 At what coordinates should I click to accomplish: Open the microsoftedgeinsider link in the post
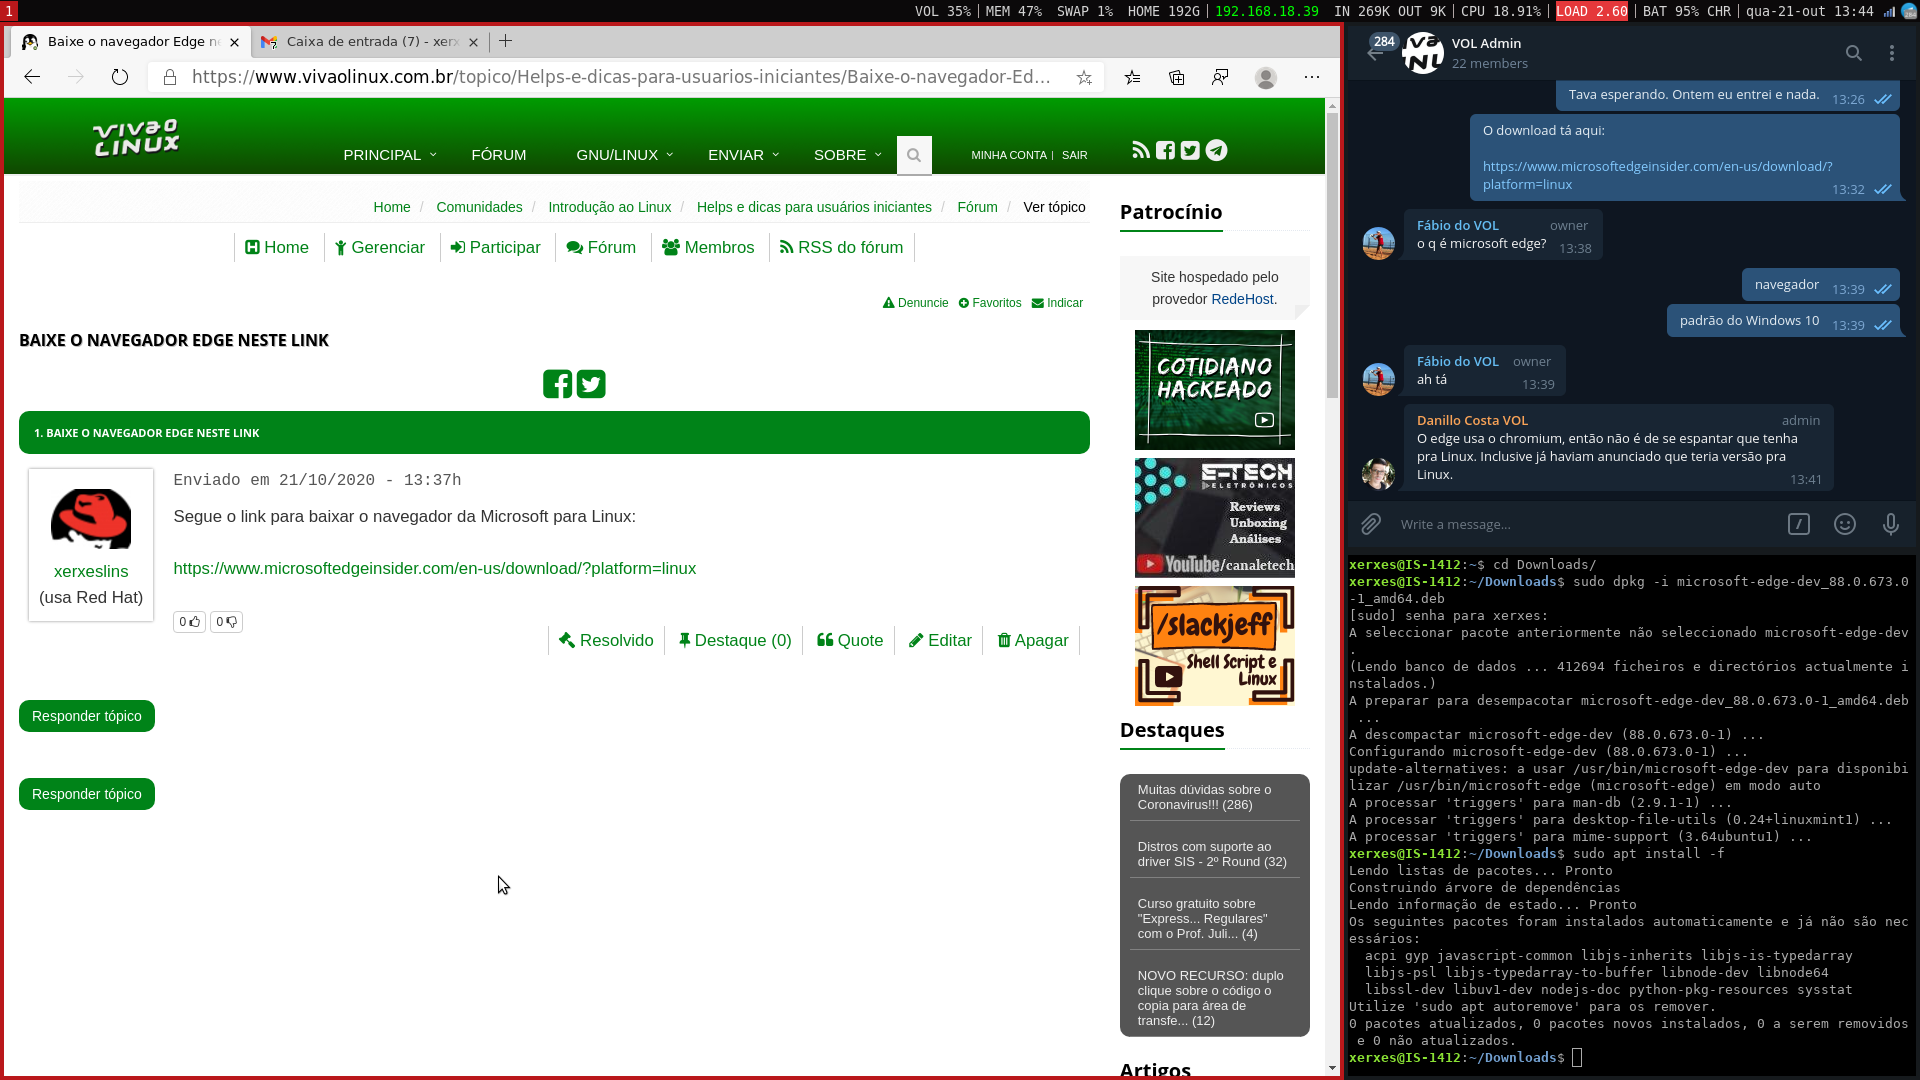point(435,569)
